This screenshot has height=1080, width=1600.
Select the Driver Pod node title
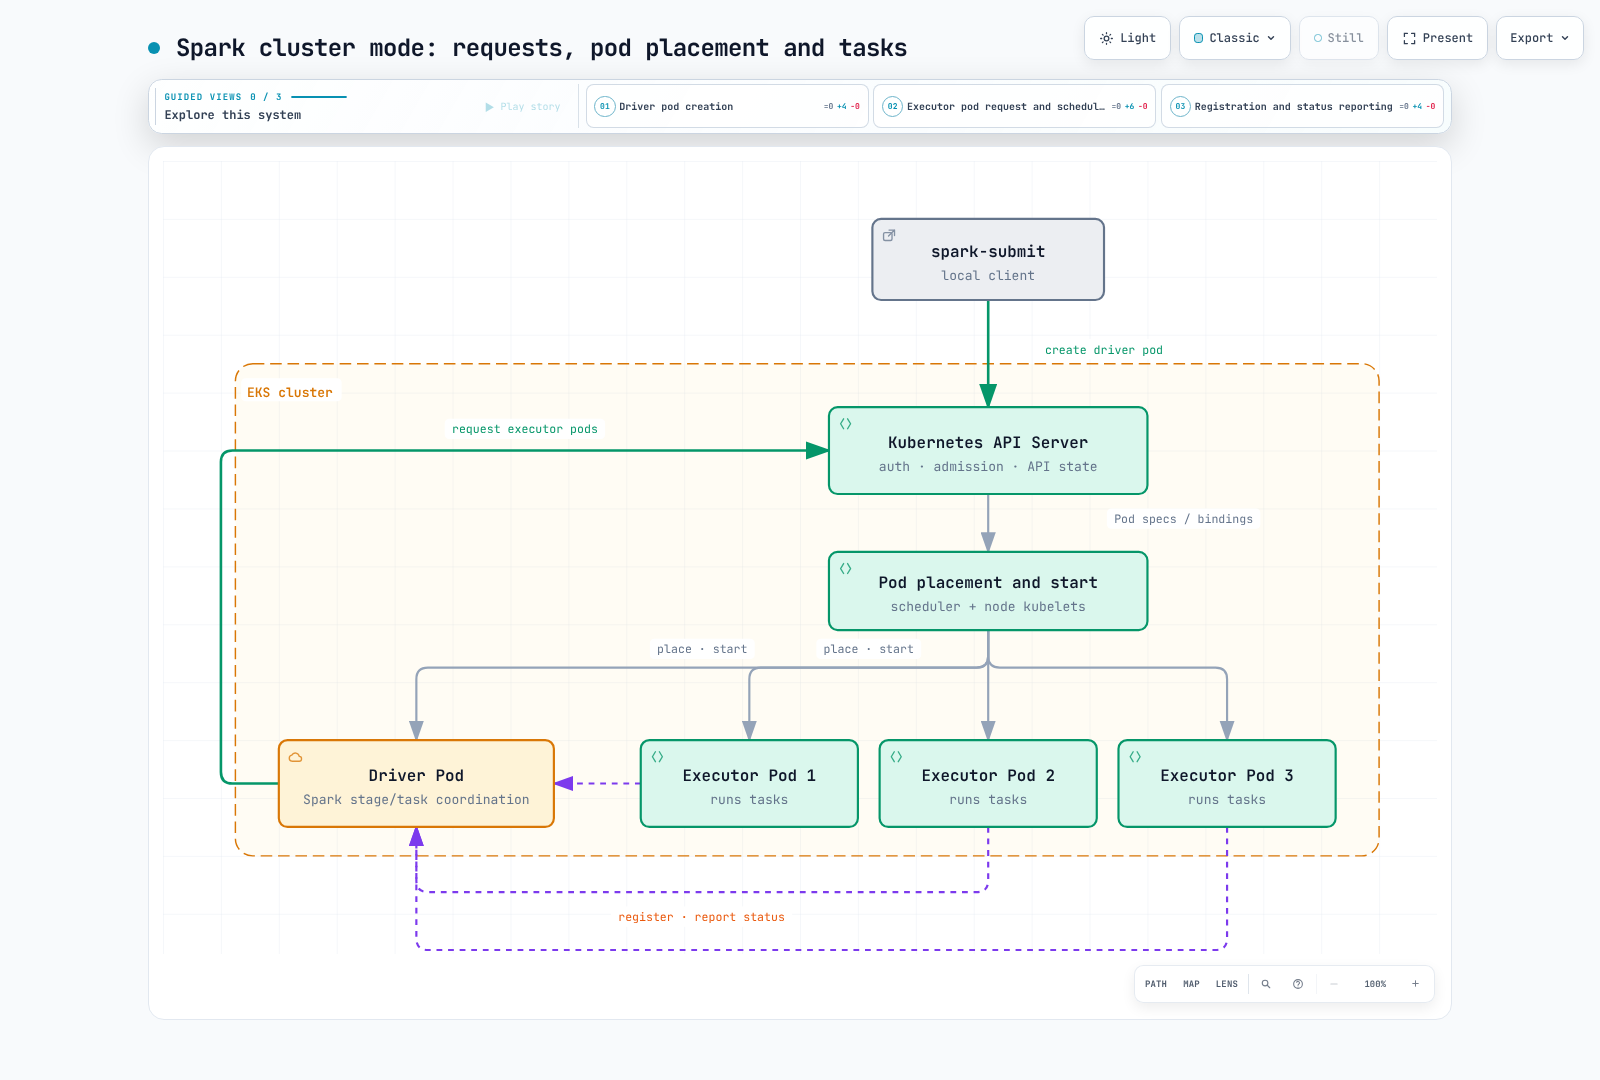tap(416, 776)
